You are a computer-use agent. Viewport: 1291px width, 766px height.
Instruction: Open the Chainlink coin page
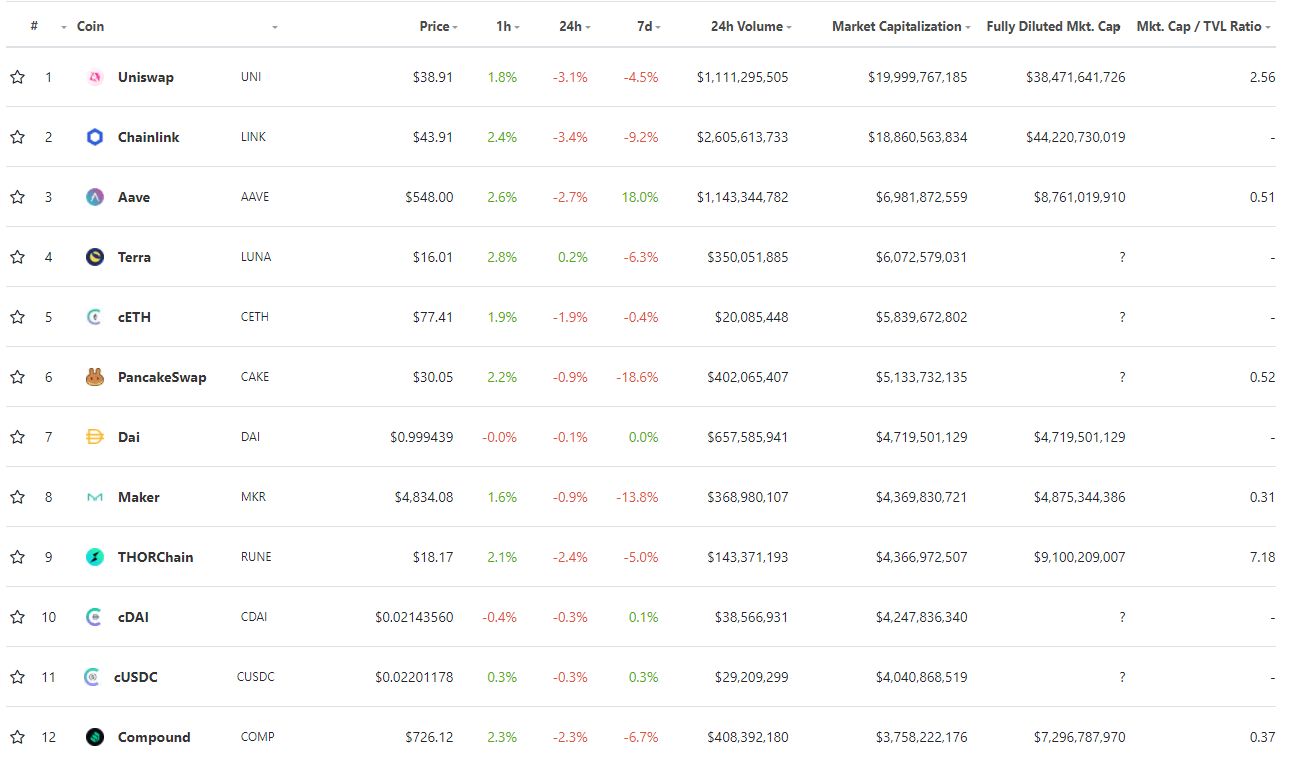[x=149, y=137]
